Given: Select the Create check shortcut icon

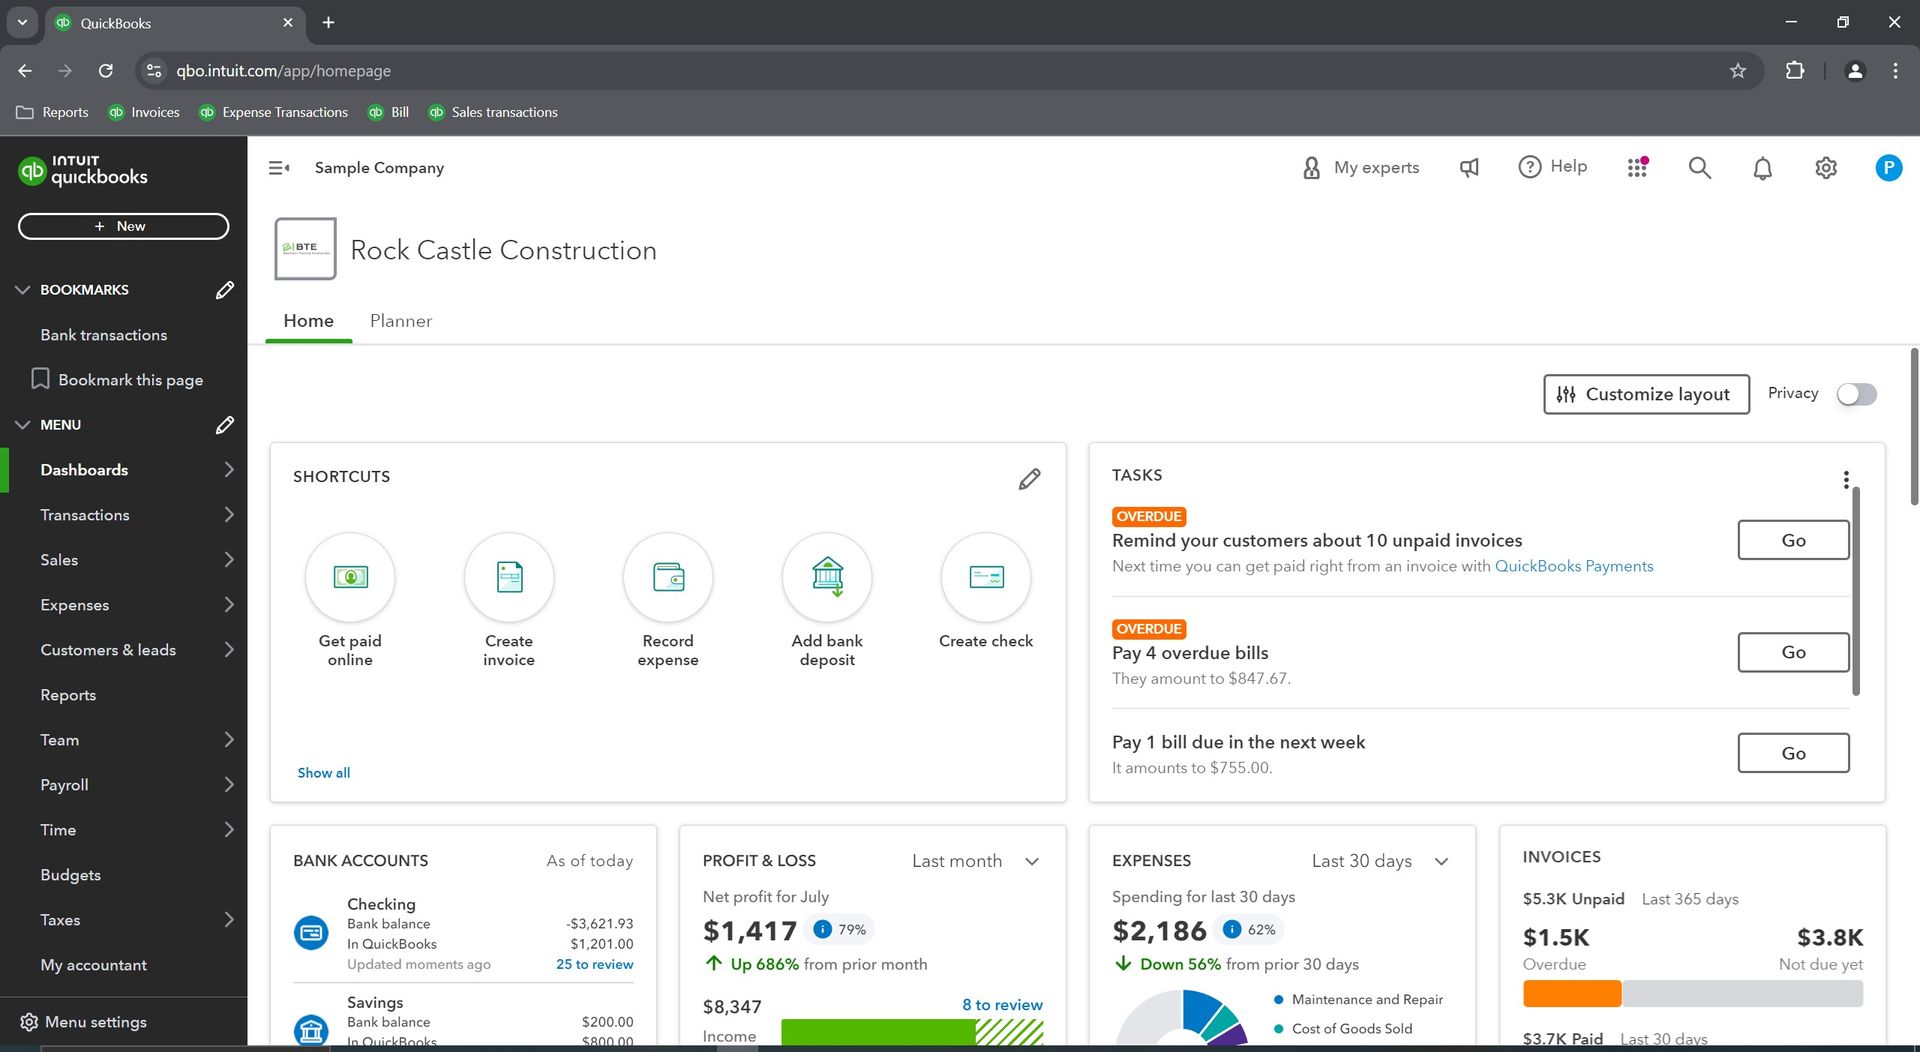Looking at the screenshot, I should coord(985,577).
